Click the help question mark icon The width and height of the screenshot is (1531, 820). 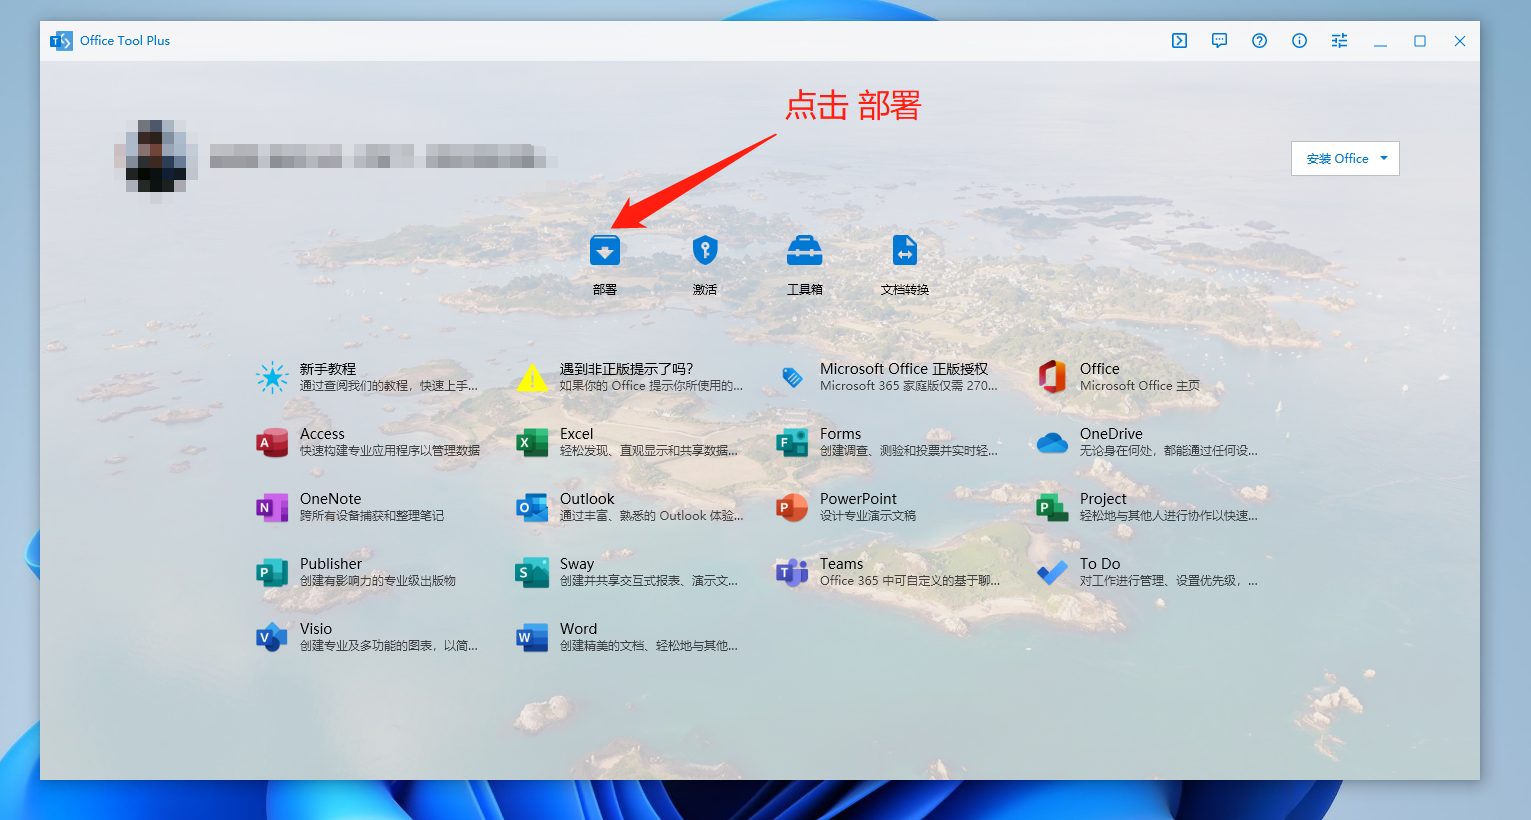(1260, 41)
